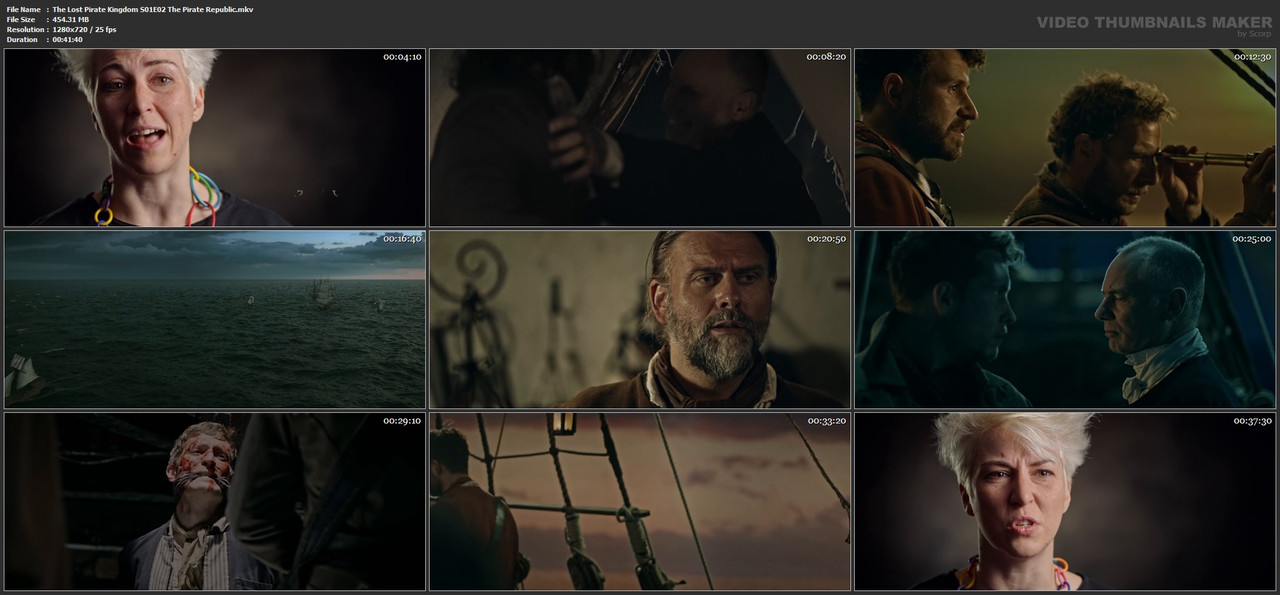The height and width of the screenshot is (595, 1280).
Task: Select the thumbnail at 00:20:50
Action: [640, 319]
